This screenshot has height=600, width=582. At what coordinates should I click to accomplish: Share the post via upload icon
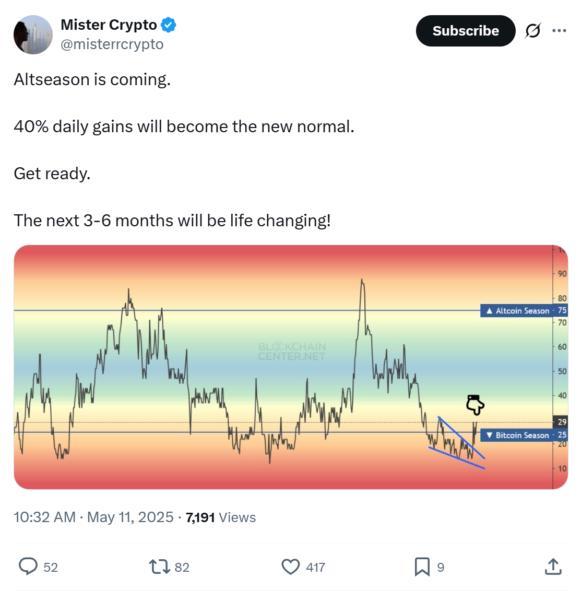(x=553, y=566)
